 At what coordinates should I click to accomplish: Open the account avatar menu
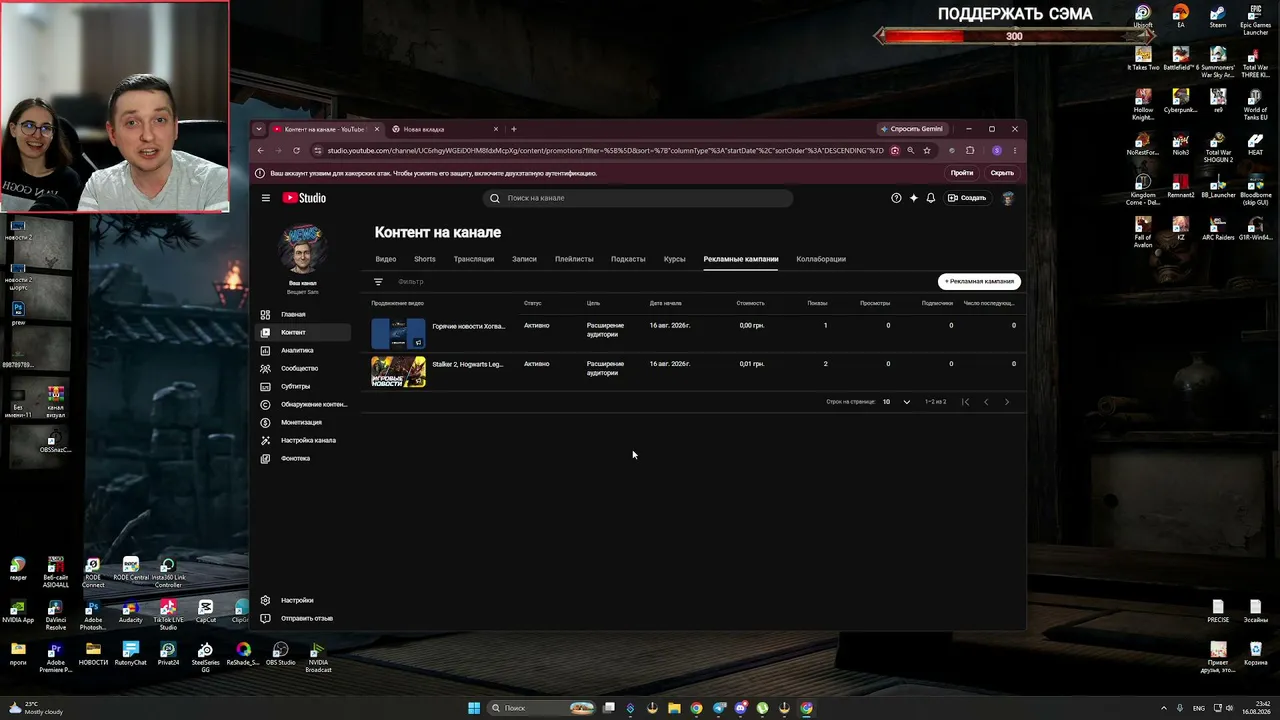point(1008,198)
